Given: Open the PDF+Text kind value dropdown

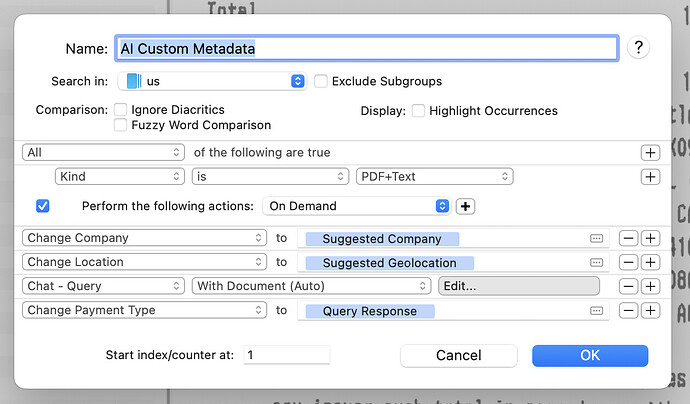Looking at the screenshot, I should [435, 177].
